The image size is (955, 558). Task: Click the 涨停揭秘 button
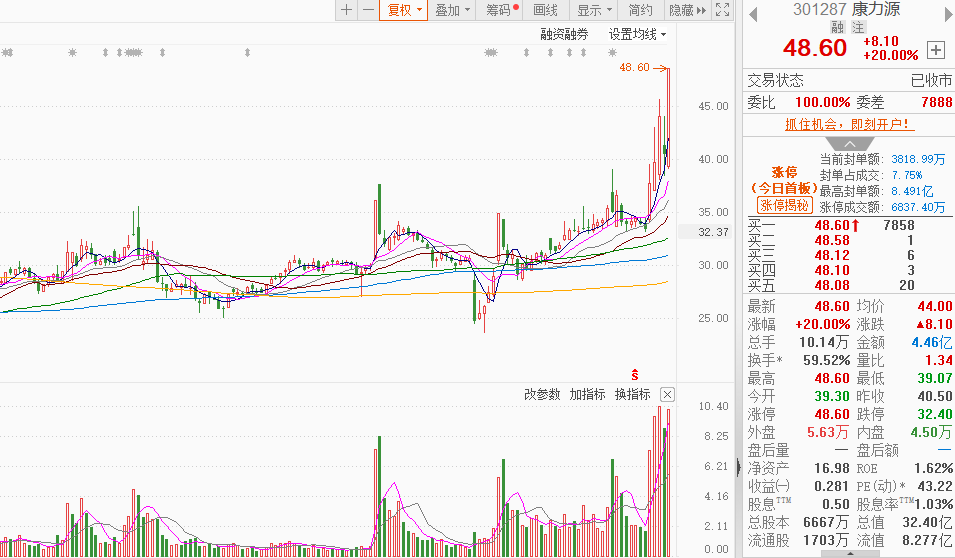pyautogui.click(x=784, y=205)
